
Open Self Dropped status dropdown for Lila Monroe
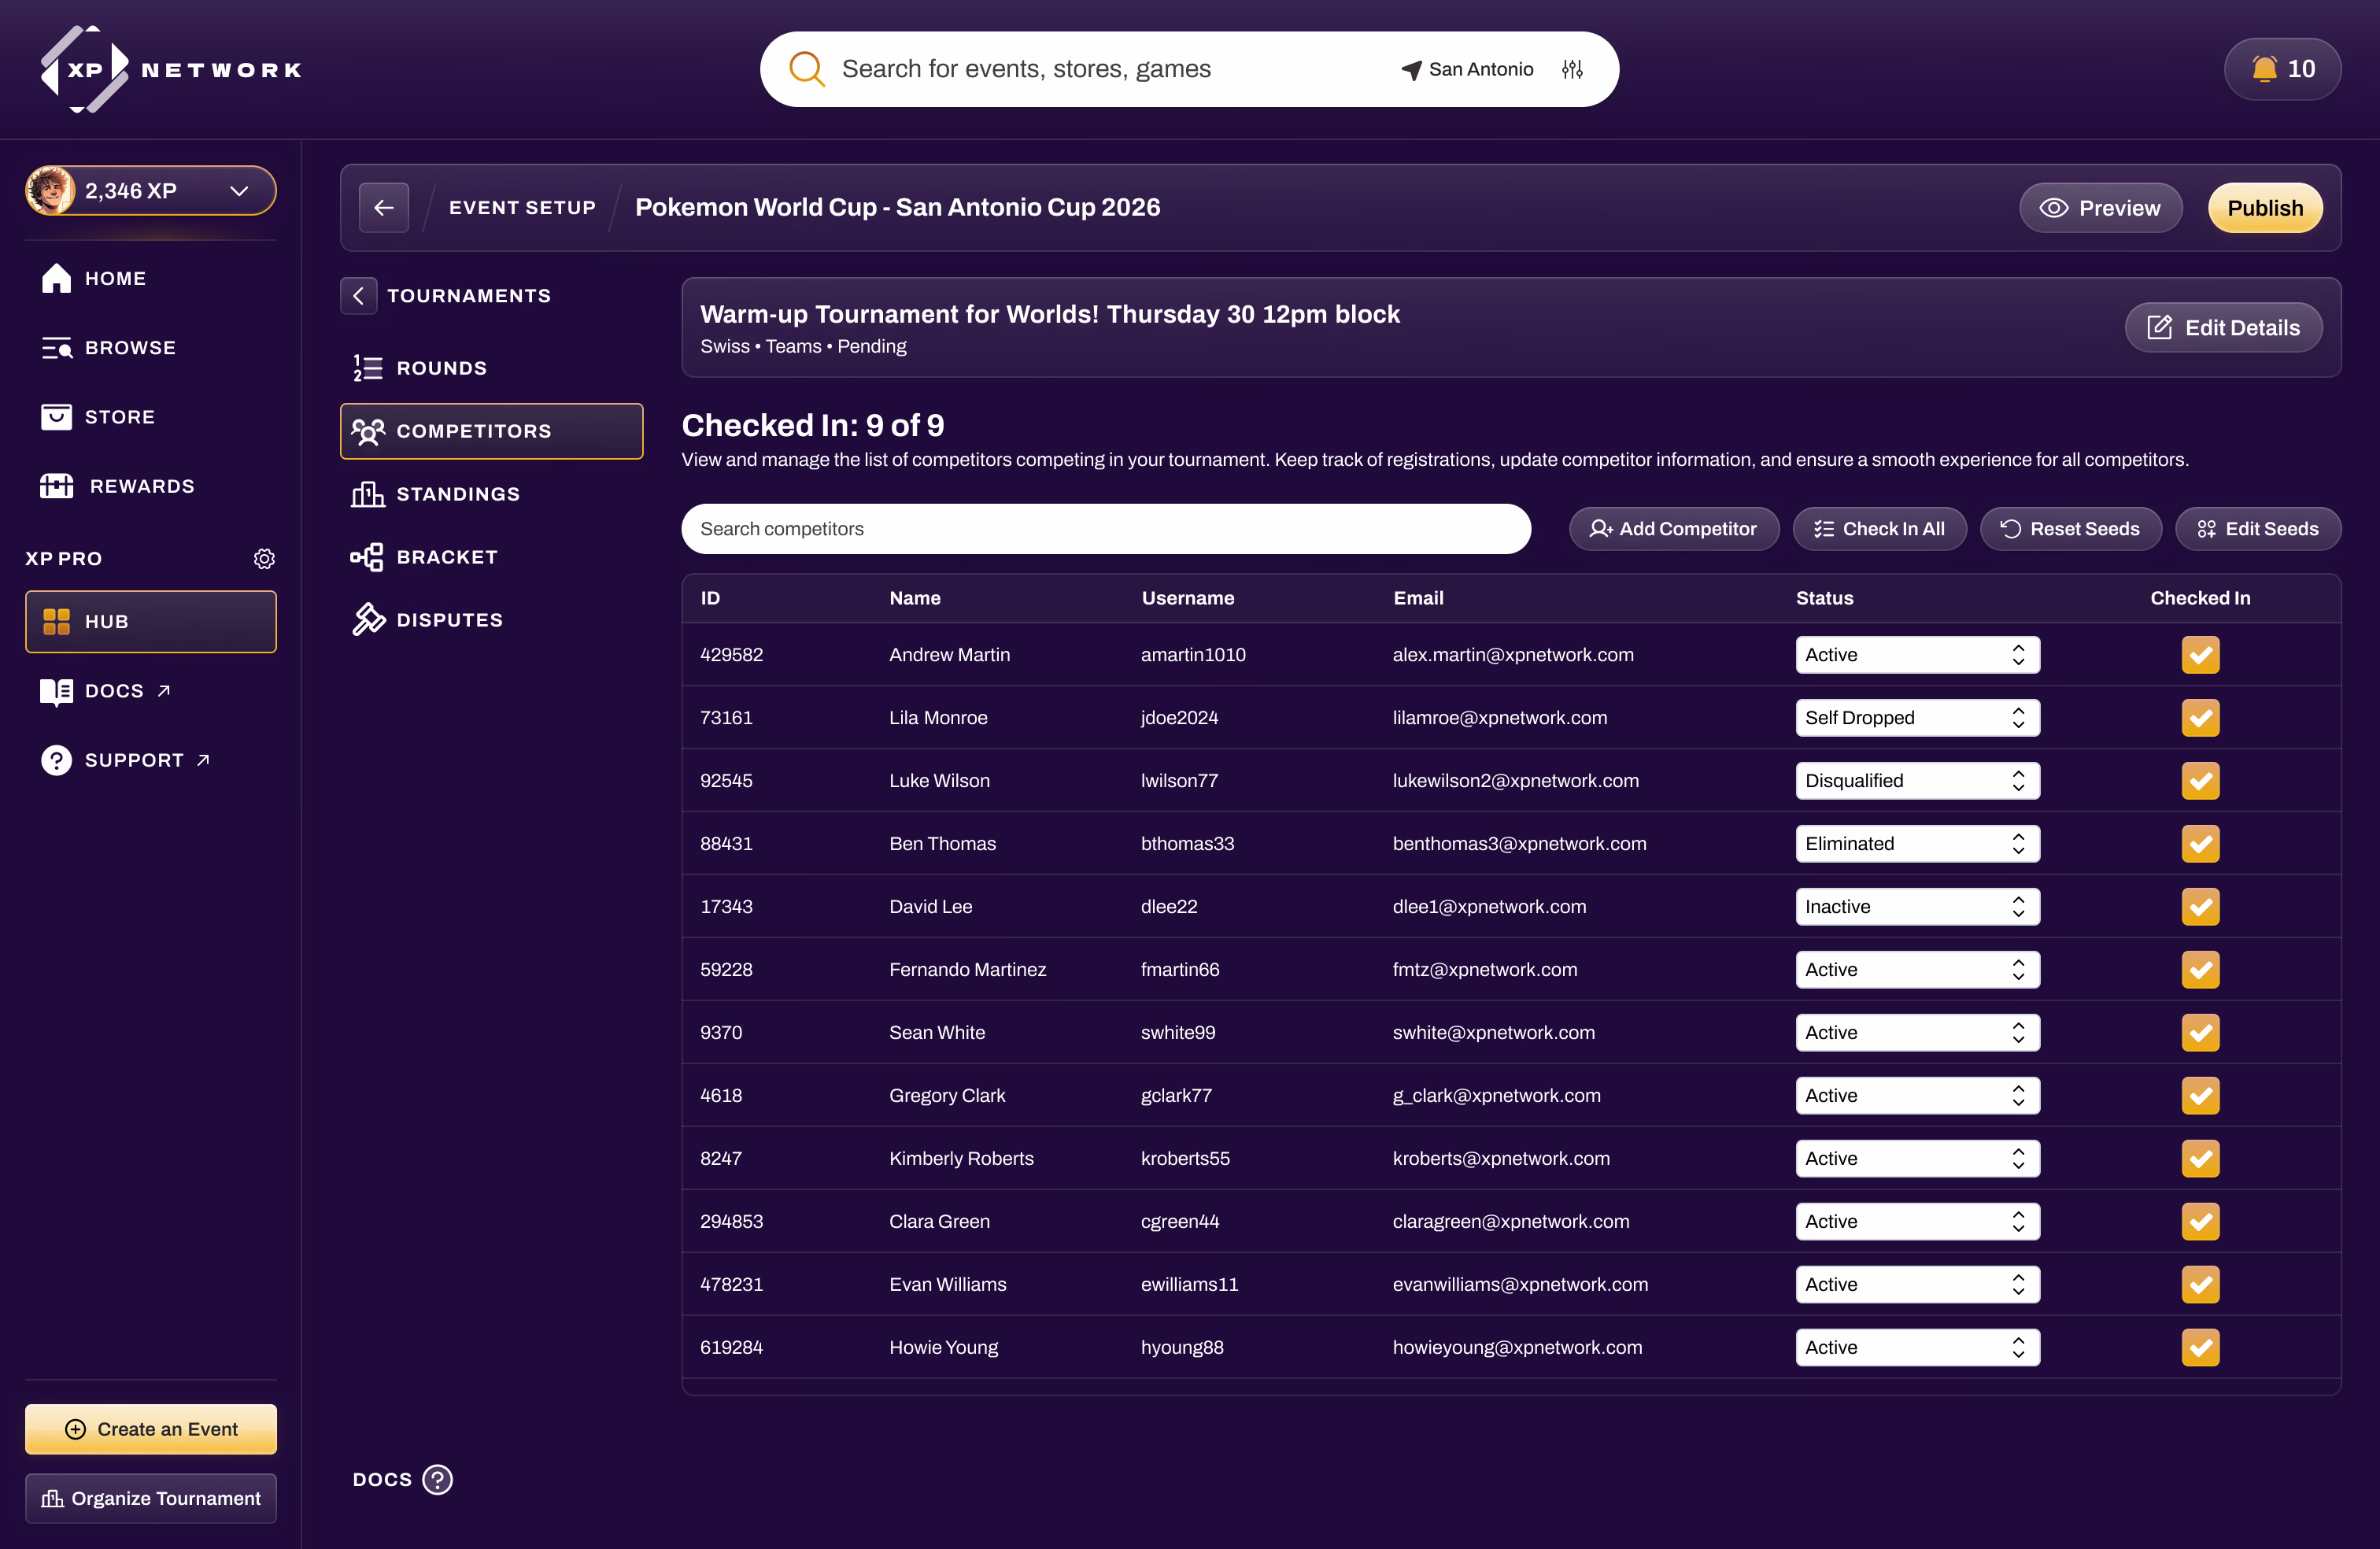[1917, 717]
